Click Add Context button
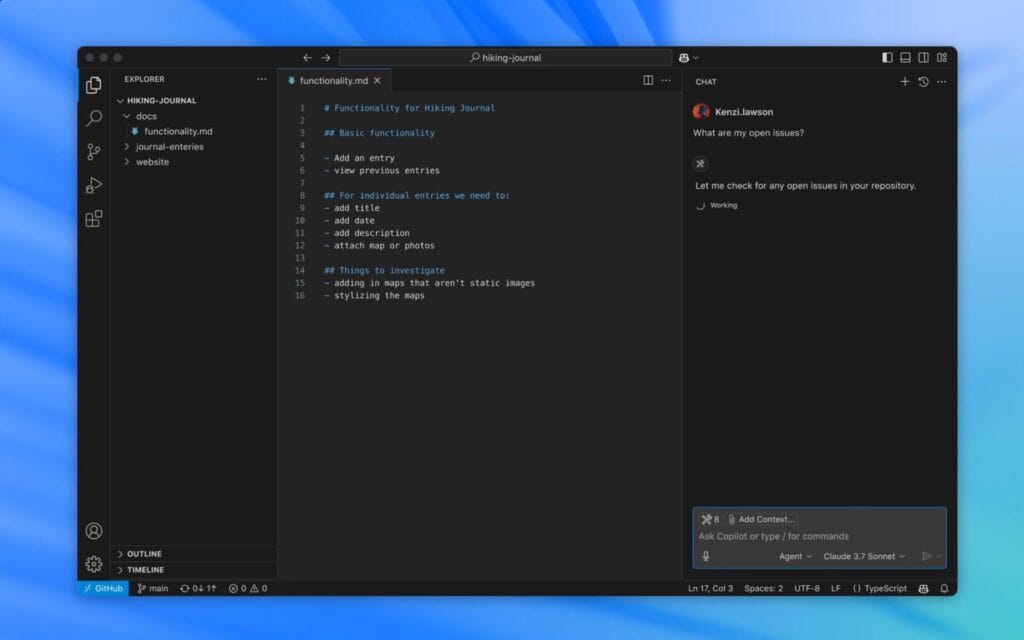 coord(761,519)
